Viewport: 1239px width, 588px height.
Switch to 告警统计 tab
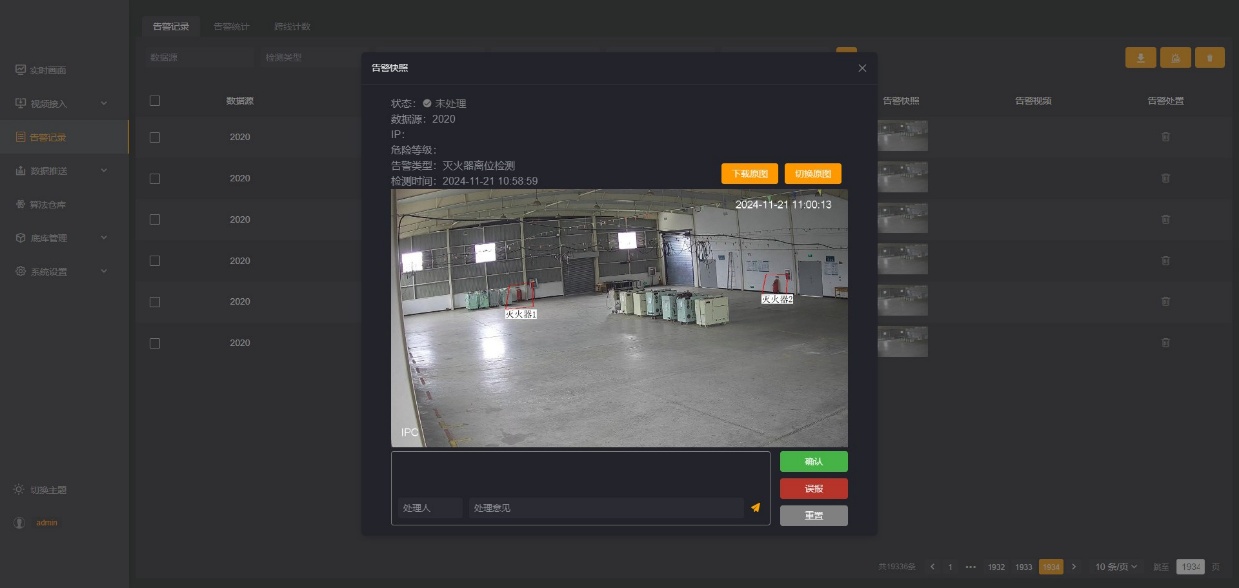[x=232, y=26]
